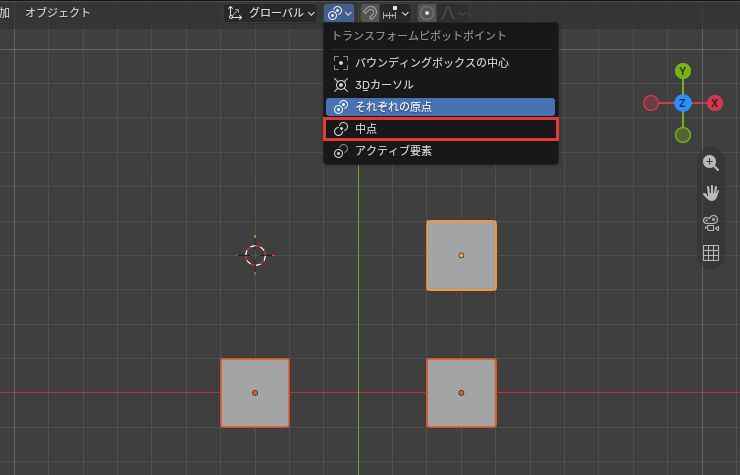This screenshot has height=475, width=740.
Task: Choose 中点 pivot point option
Action: (x=440, y=129)
